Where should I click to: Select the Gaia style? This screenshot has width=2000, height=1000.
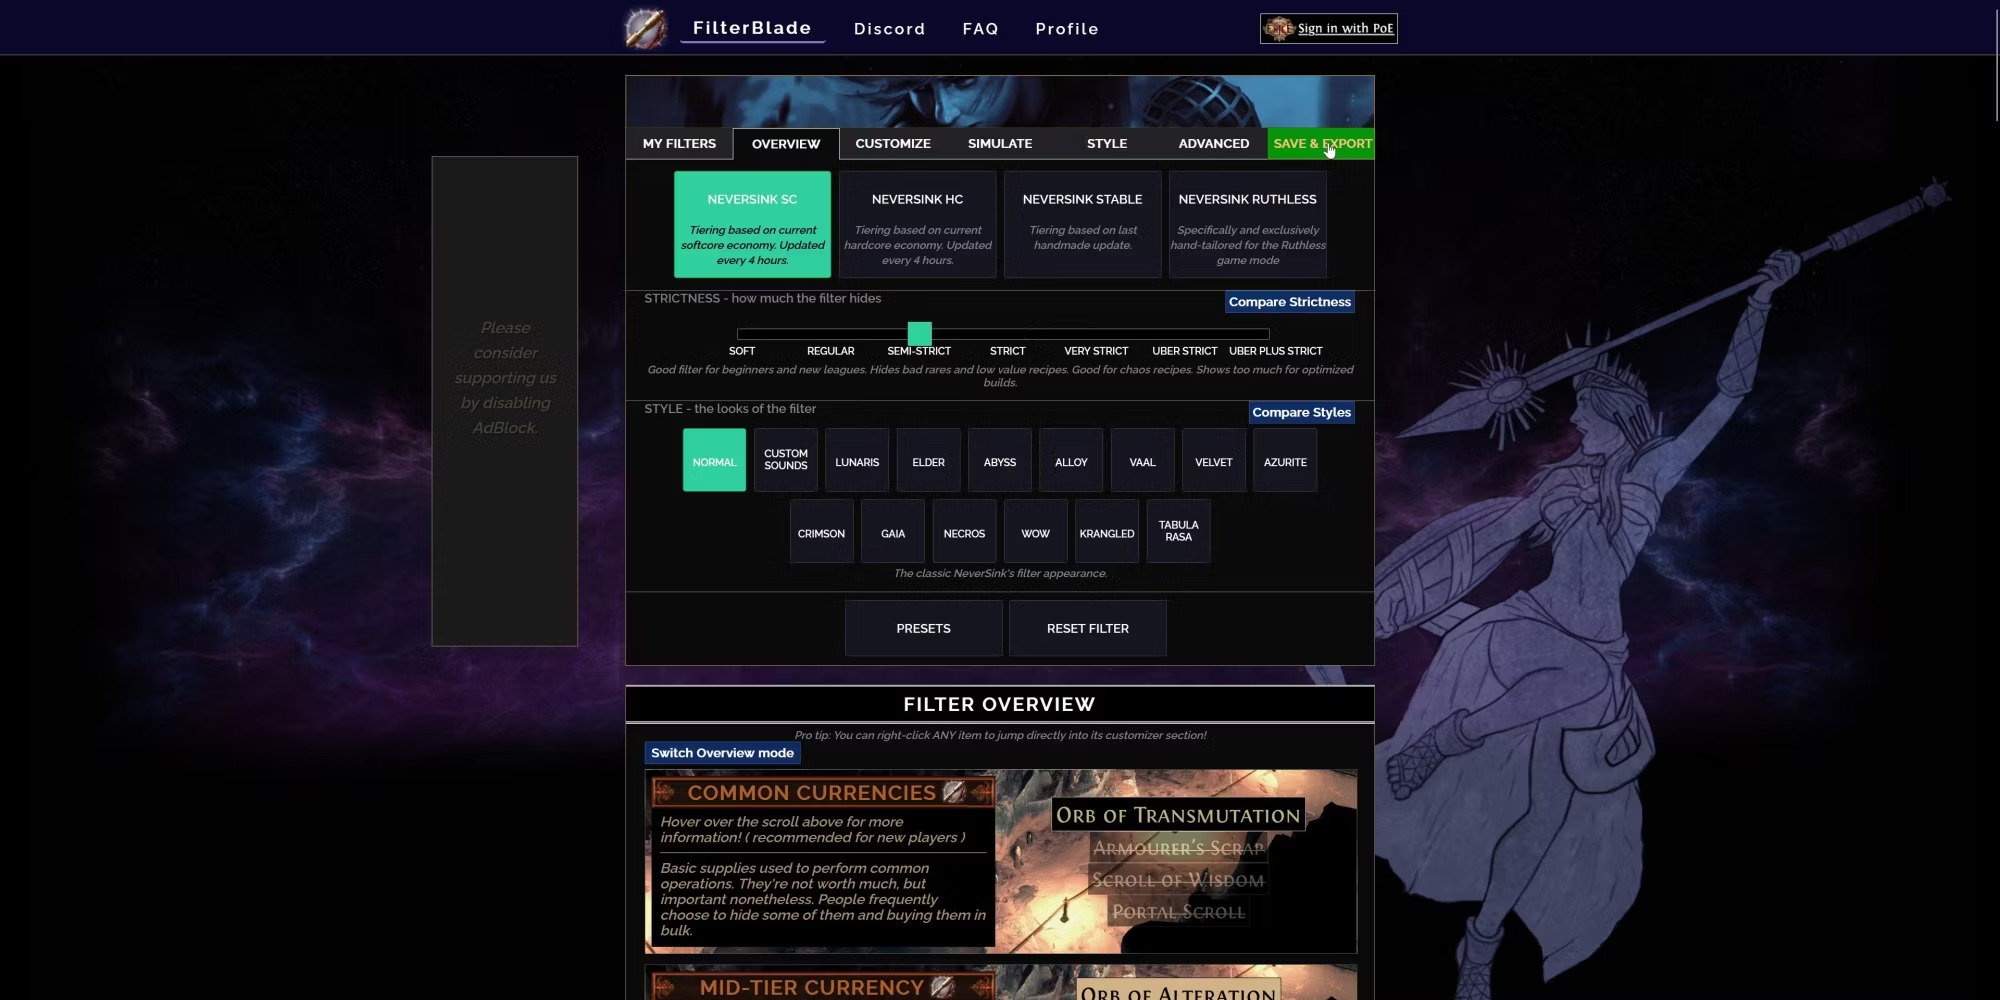[893, 531]
